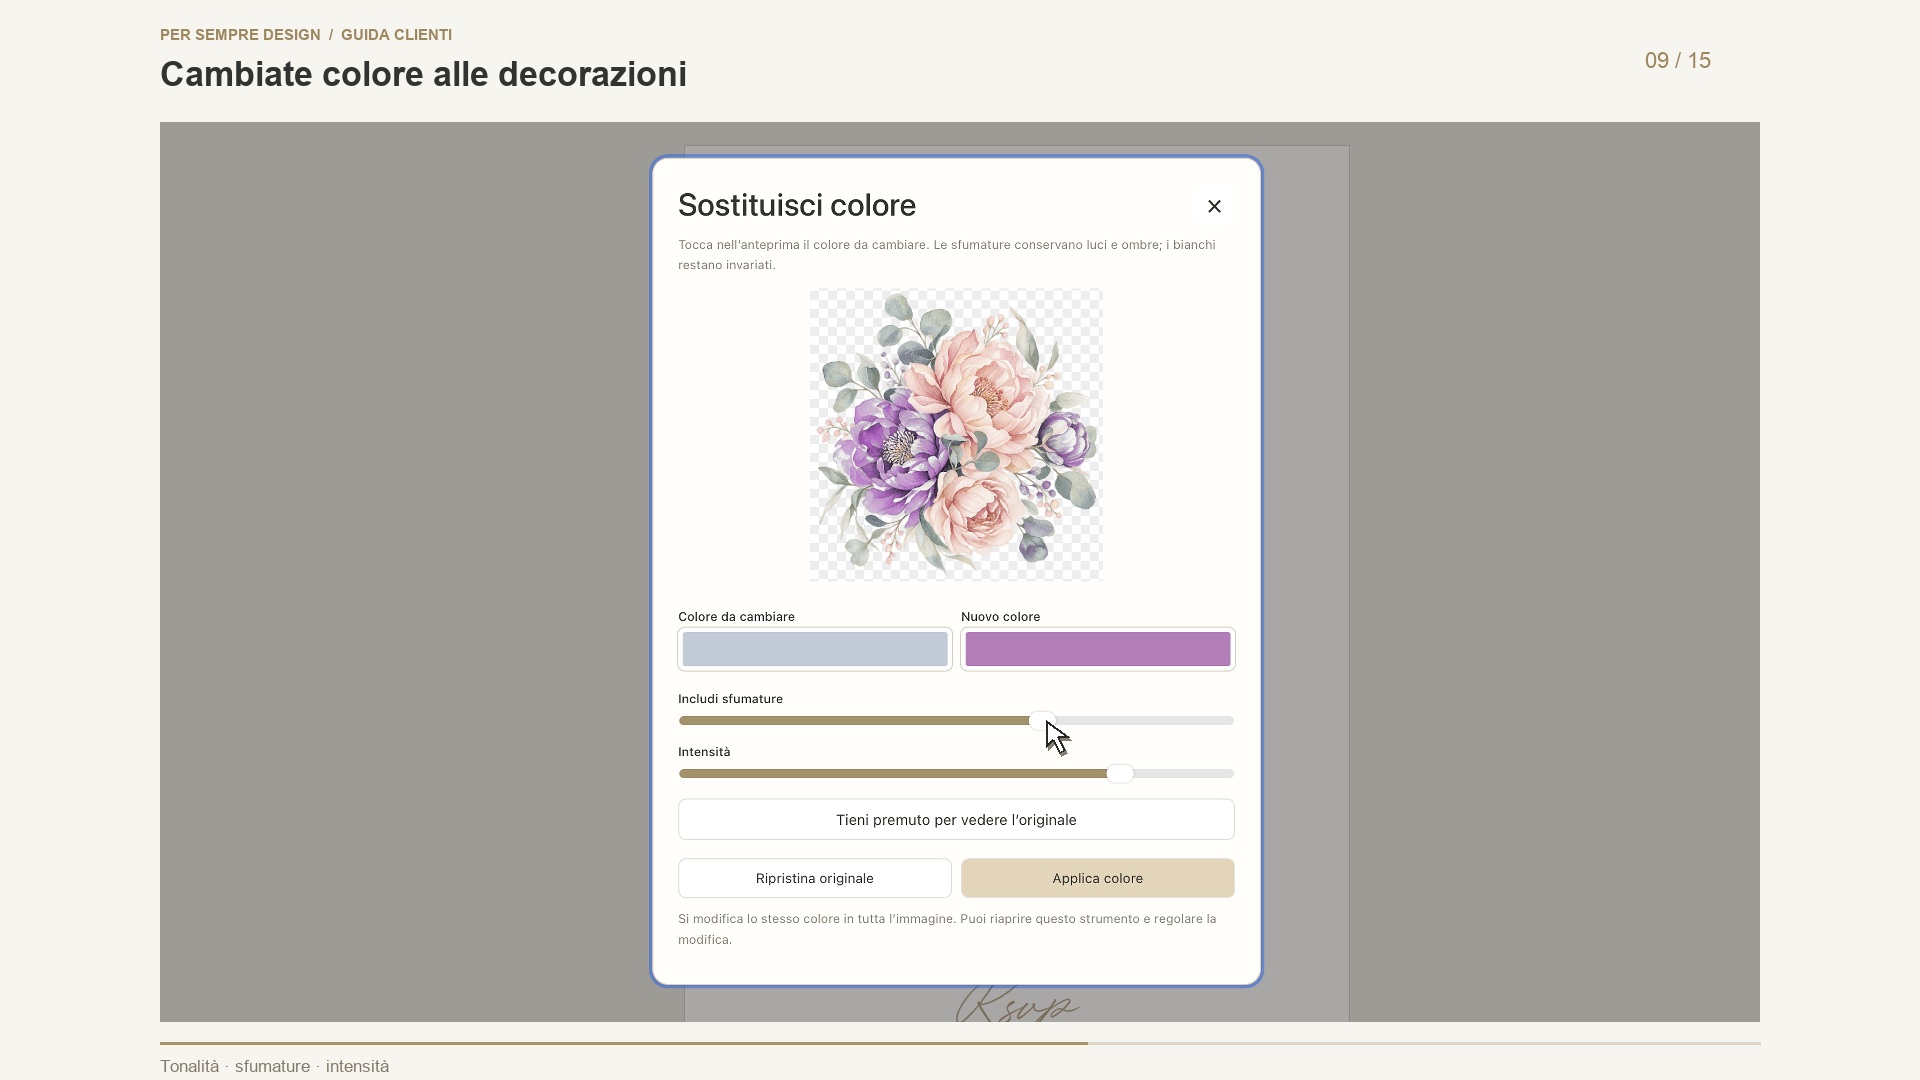Click the Nuovo colore label
The image size is (1920, 1080).
pyautogui.click(x=1000, y=617)
